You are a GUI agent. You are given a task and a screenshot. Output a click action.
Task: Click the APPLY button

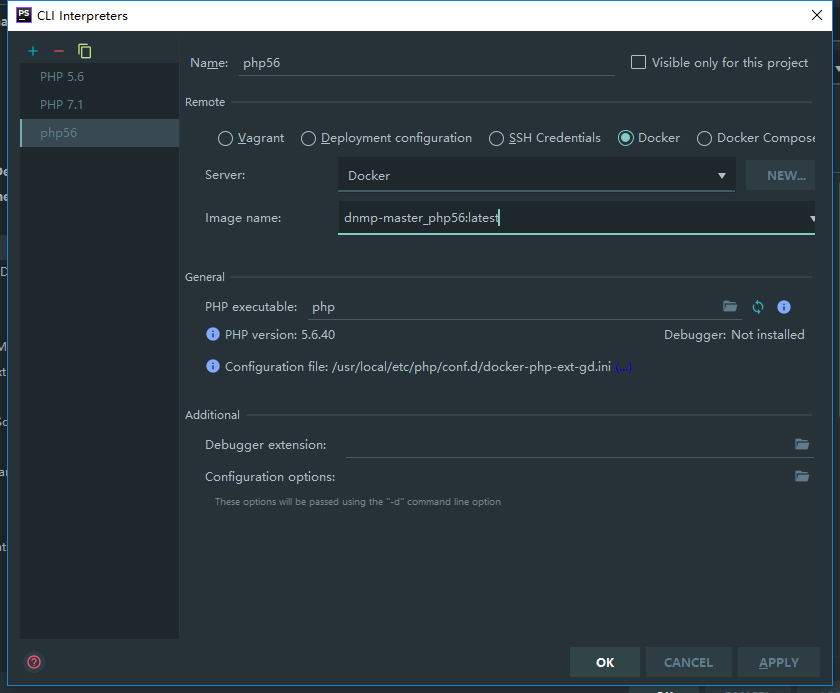coord(778,662)
